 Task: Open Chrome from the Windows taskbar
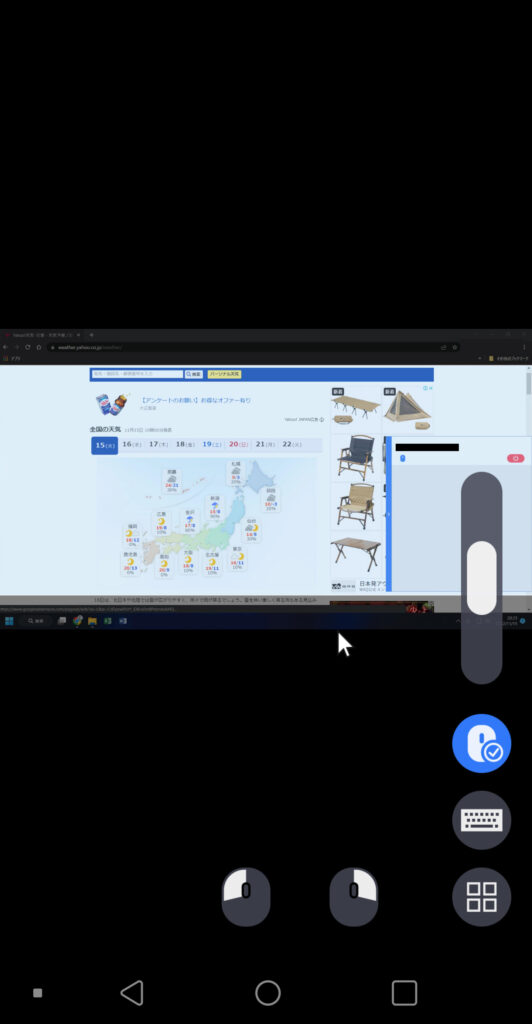pos(78,620)
